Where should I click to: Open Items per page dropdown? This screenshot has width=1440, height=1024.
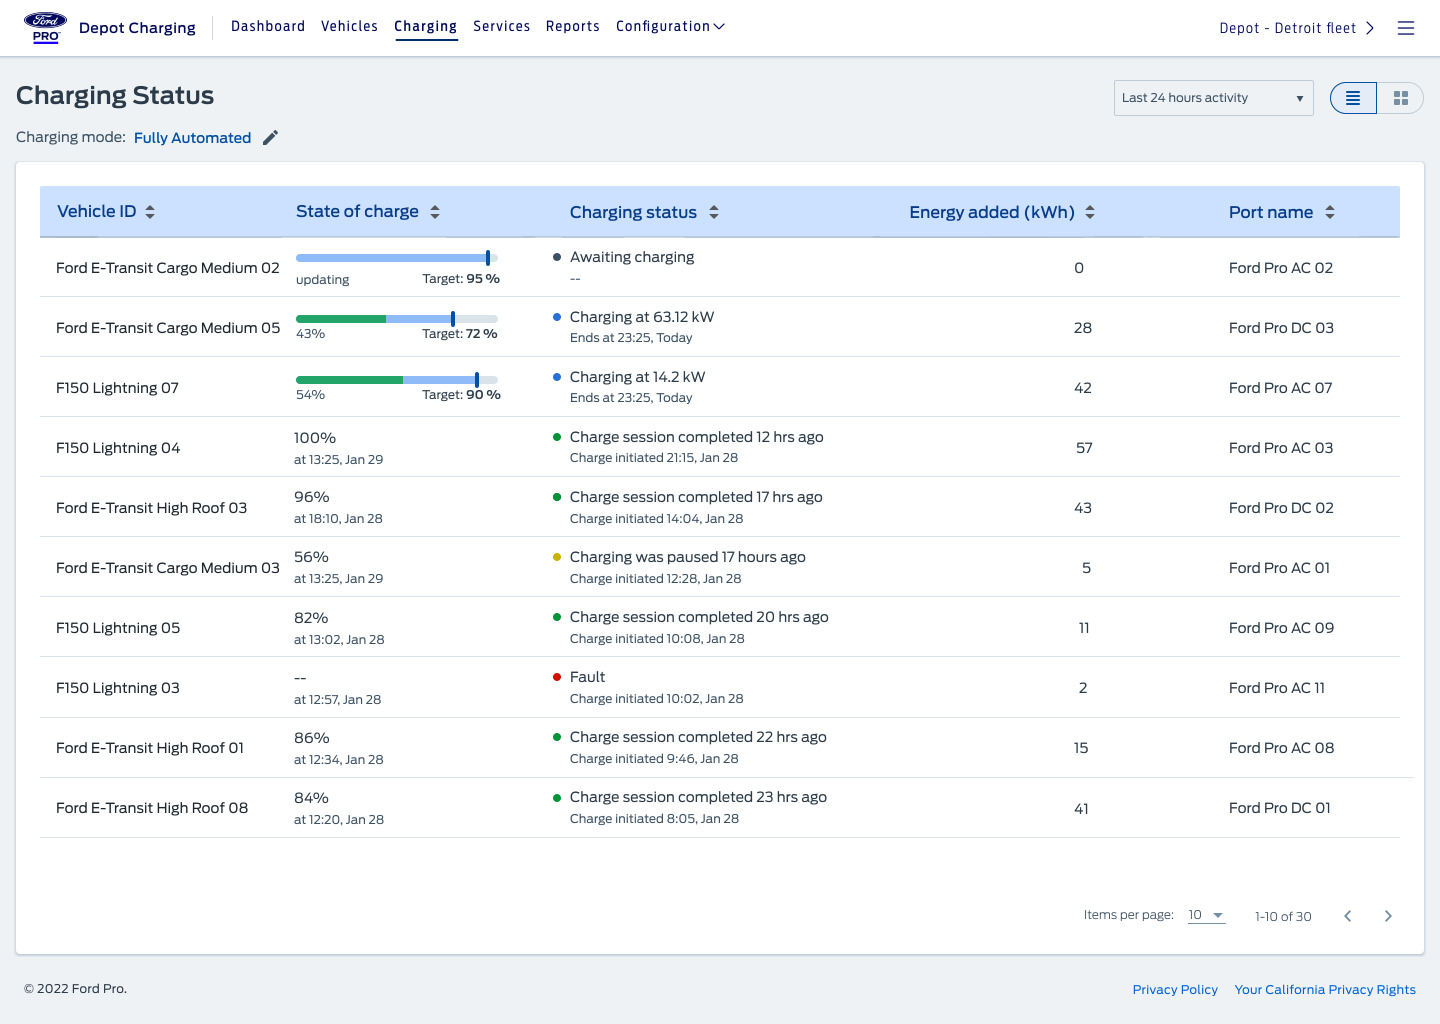1206,915
